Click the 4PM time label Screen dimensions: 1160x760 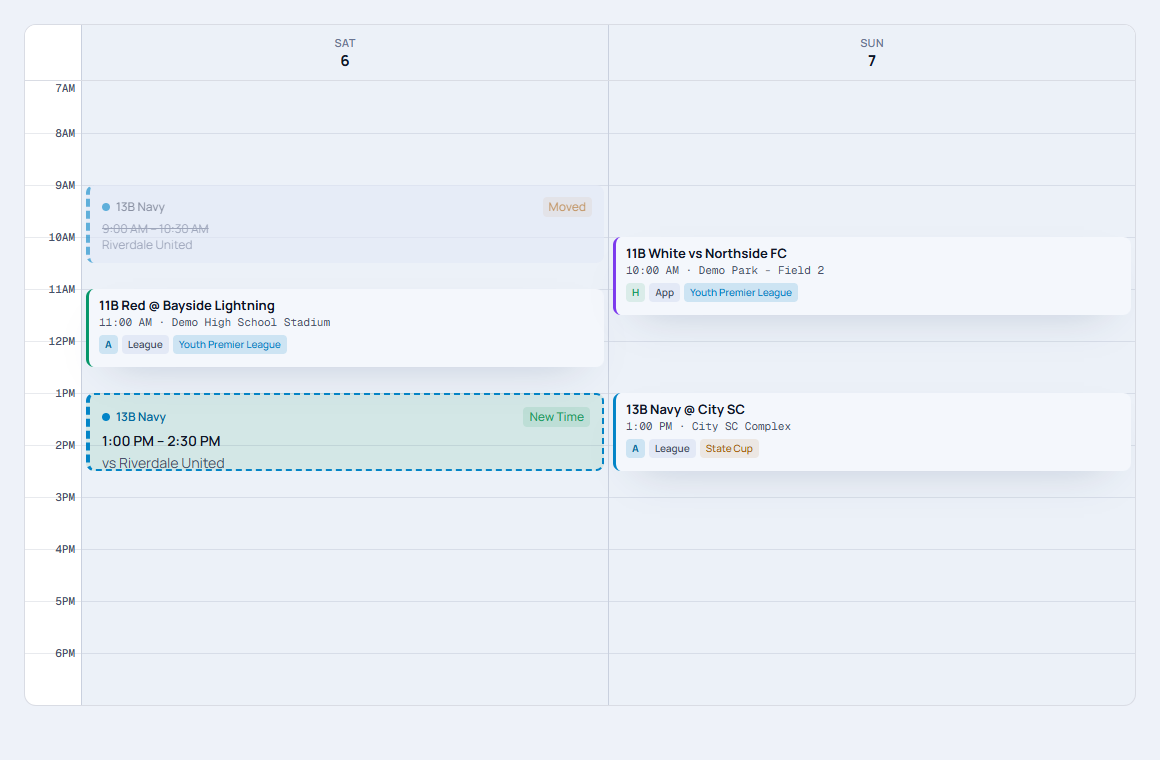point(65,550)
